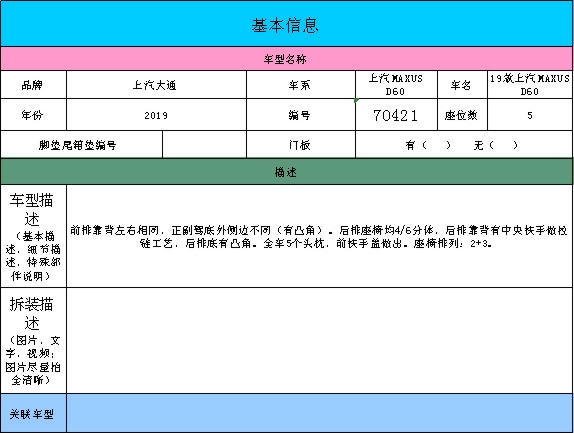Select the 脚垫尾箱垫编号 label cell
The image size is (574, 433).
[x=81, y=145]
